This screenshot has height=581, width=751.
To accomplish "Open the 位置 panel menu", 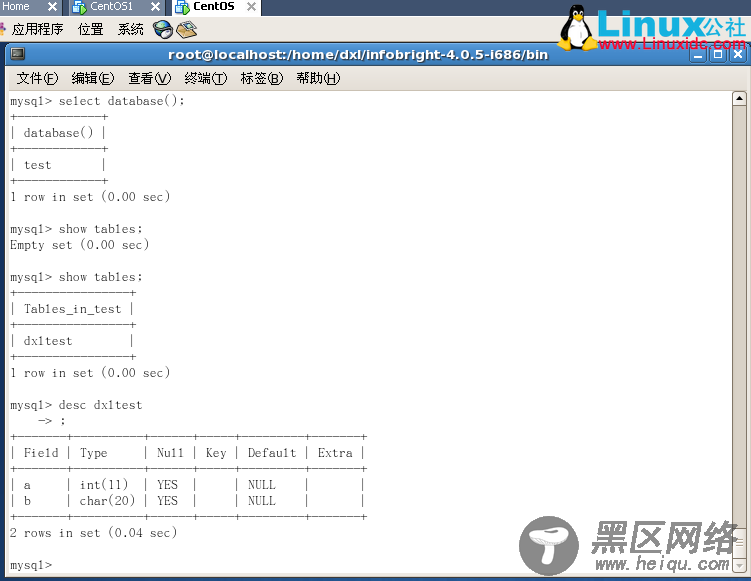I will point(91,29).
